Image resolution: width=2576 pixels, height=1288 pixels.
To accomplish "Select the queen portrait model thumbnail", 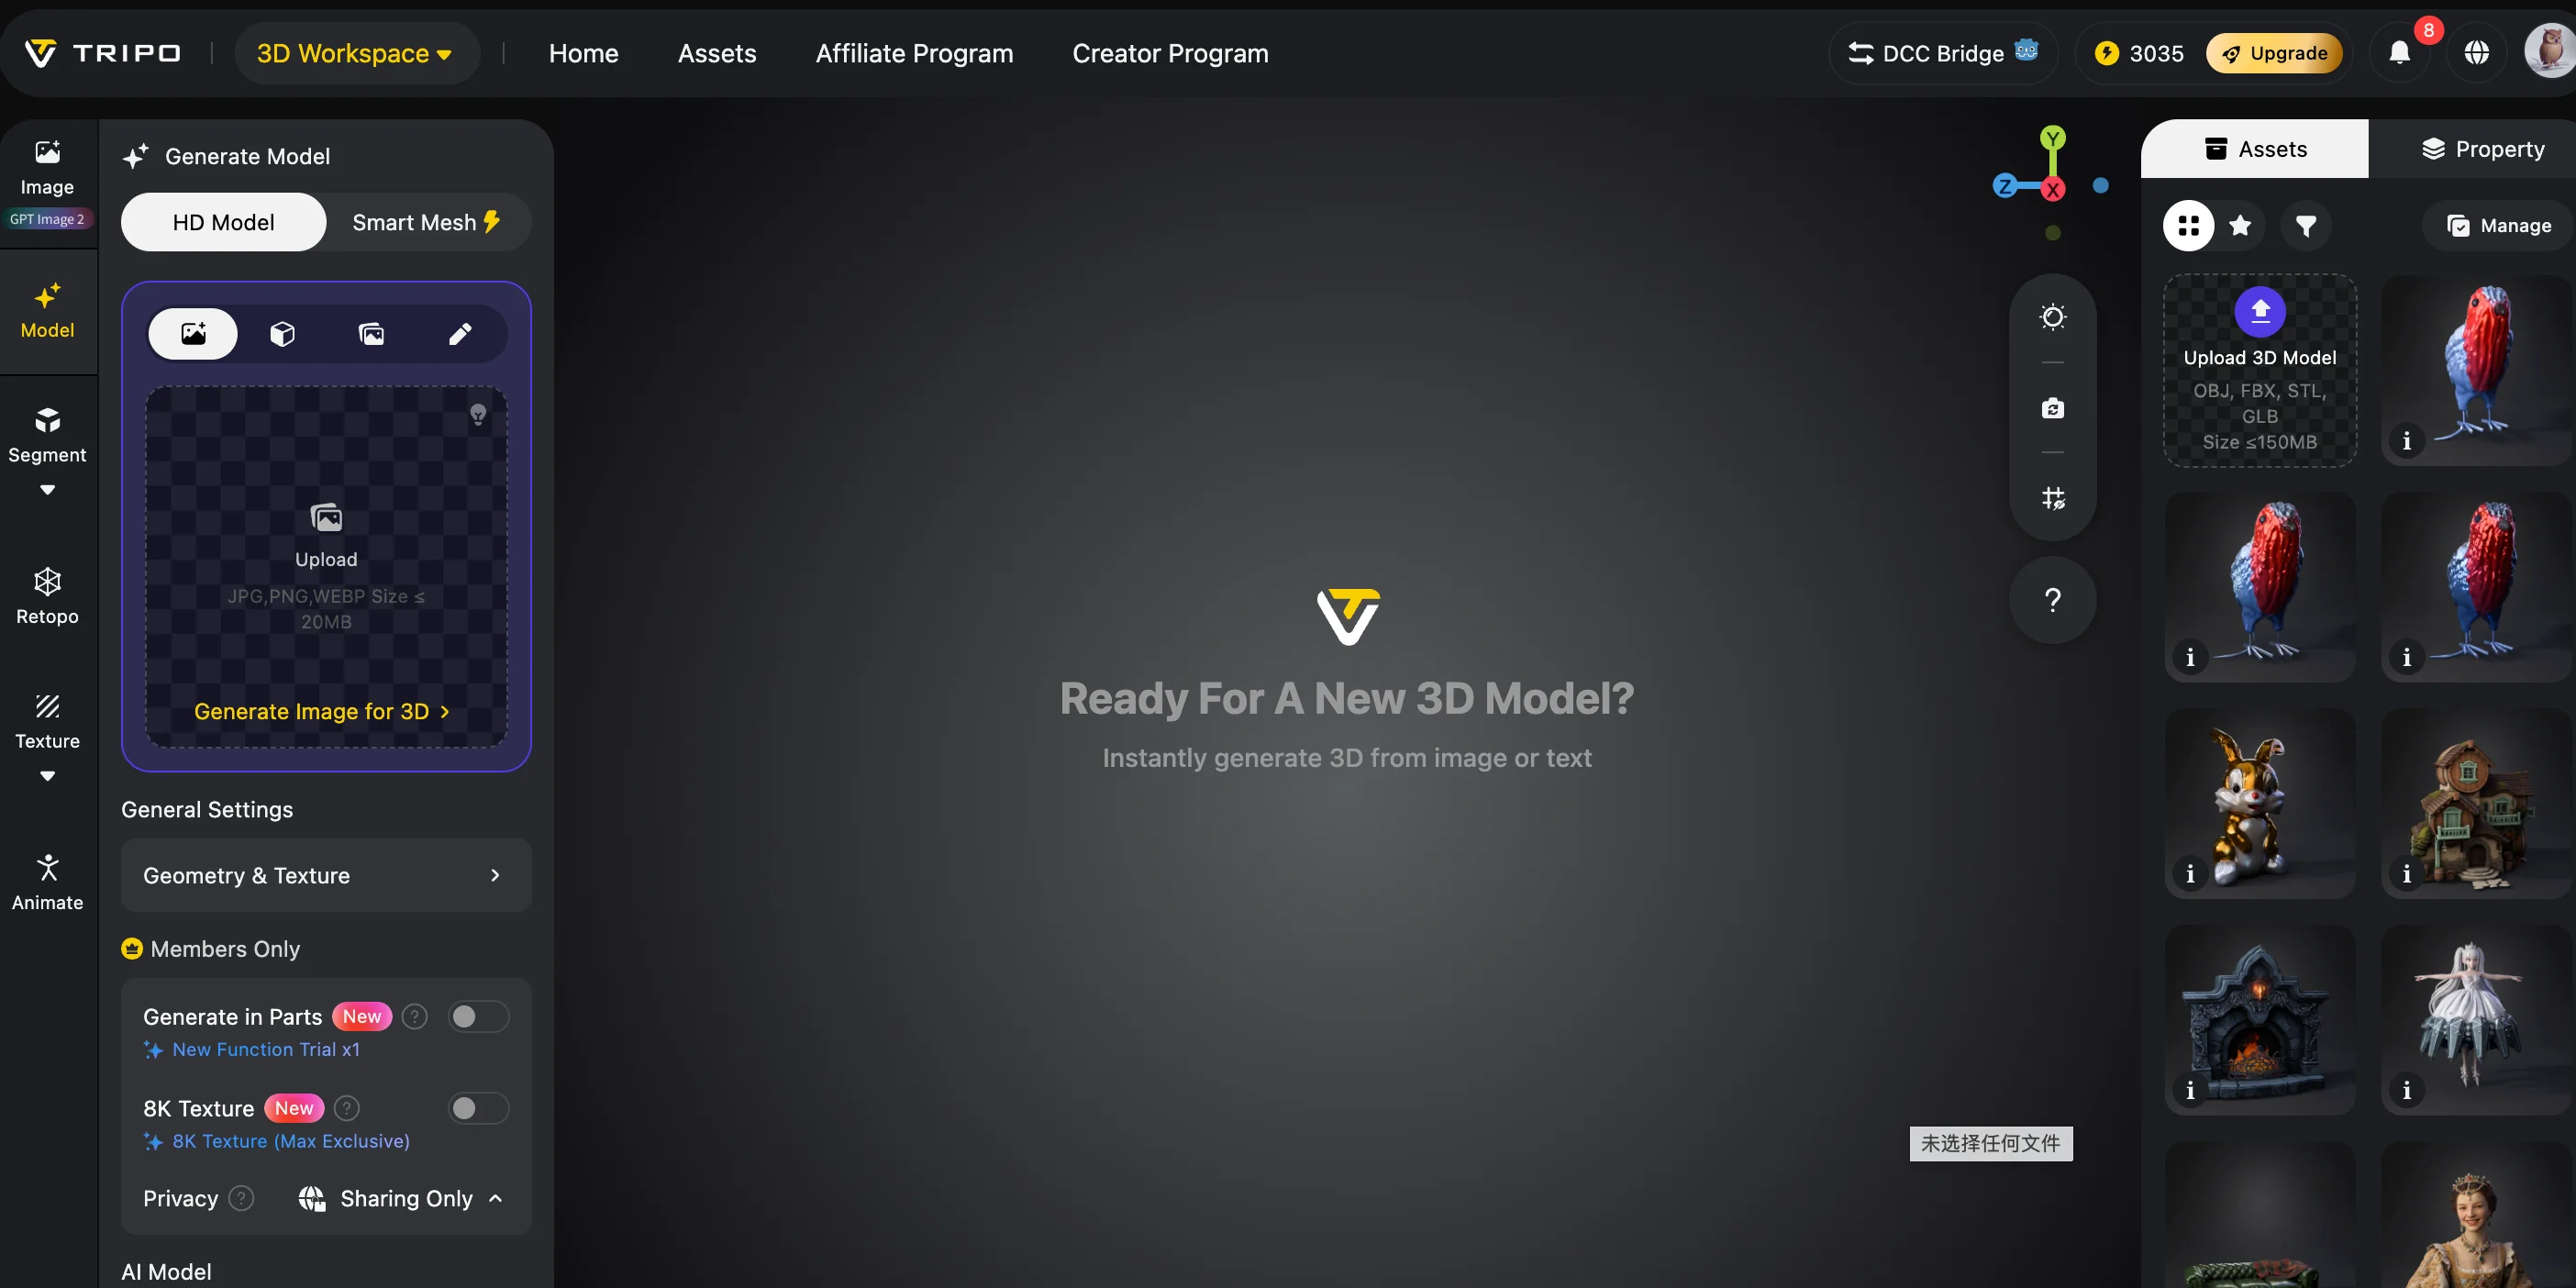I will click(2476, 1215).
